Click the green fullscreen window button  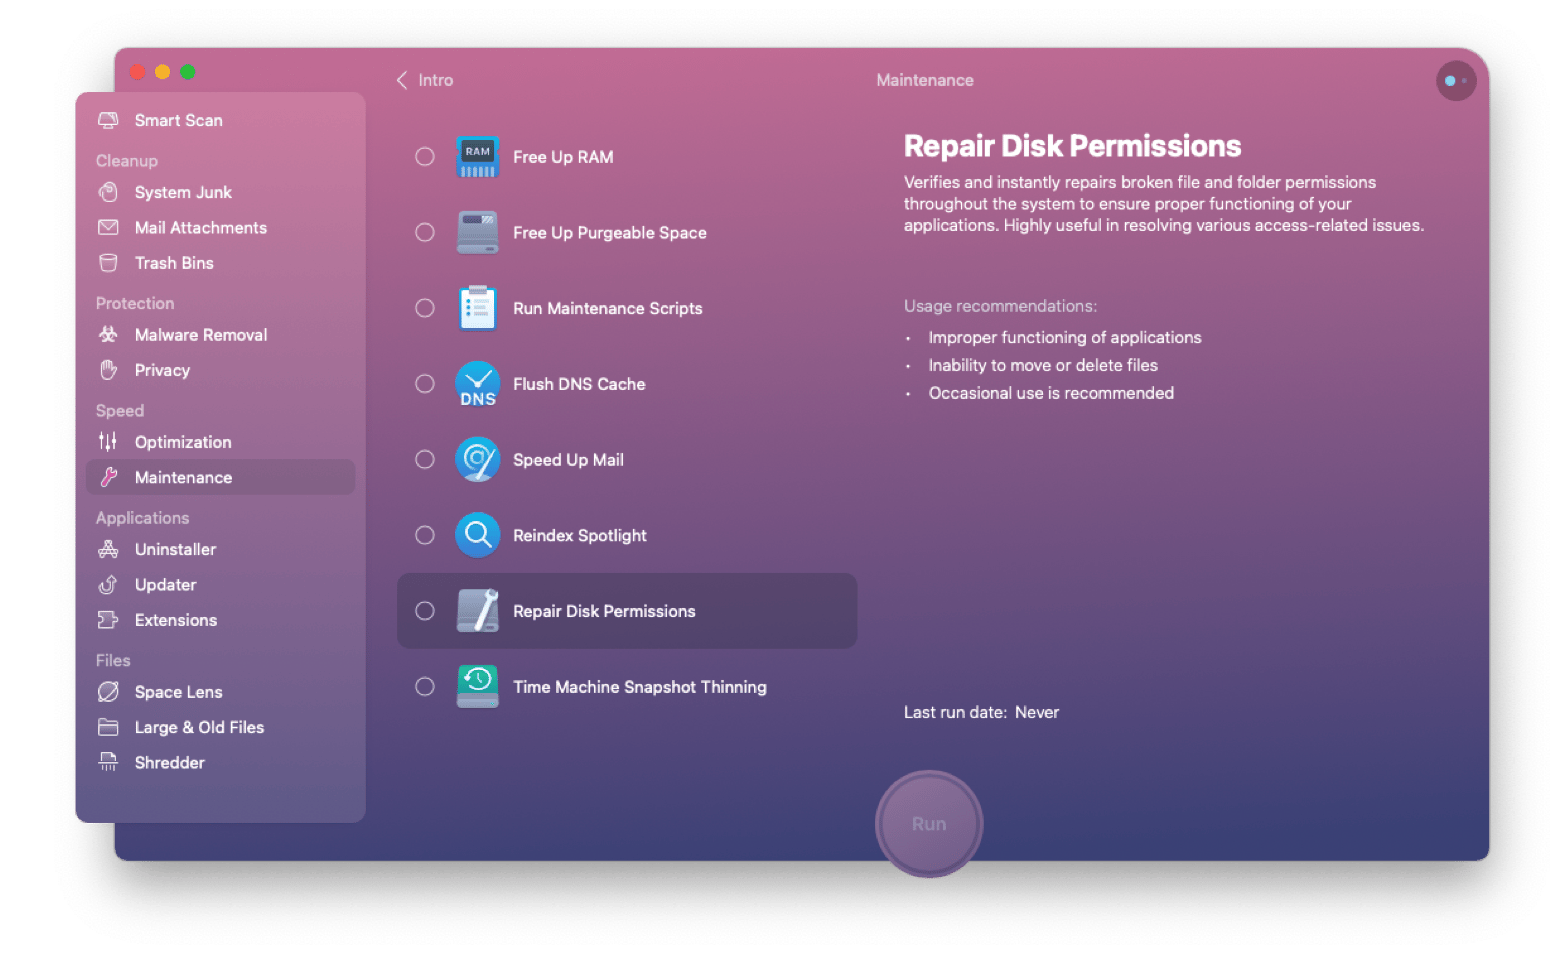pyautogui.click(x=187, y=72)
